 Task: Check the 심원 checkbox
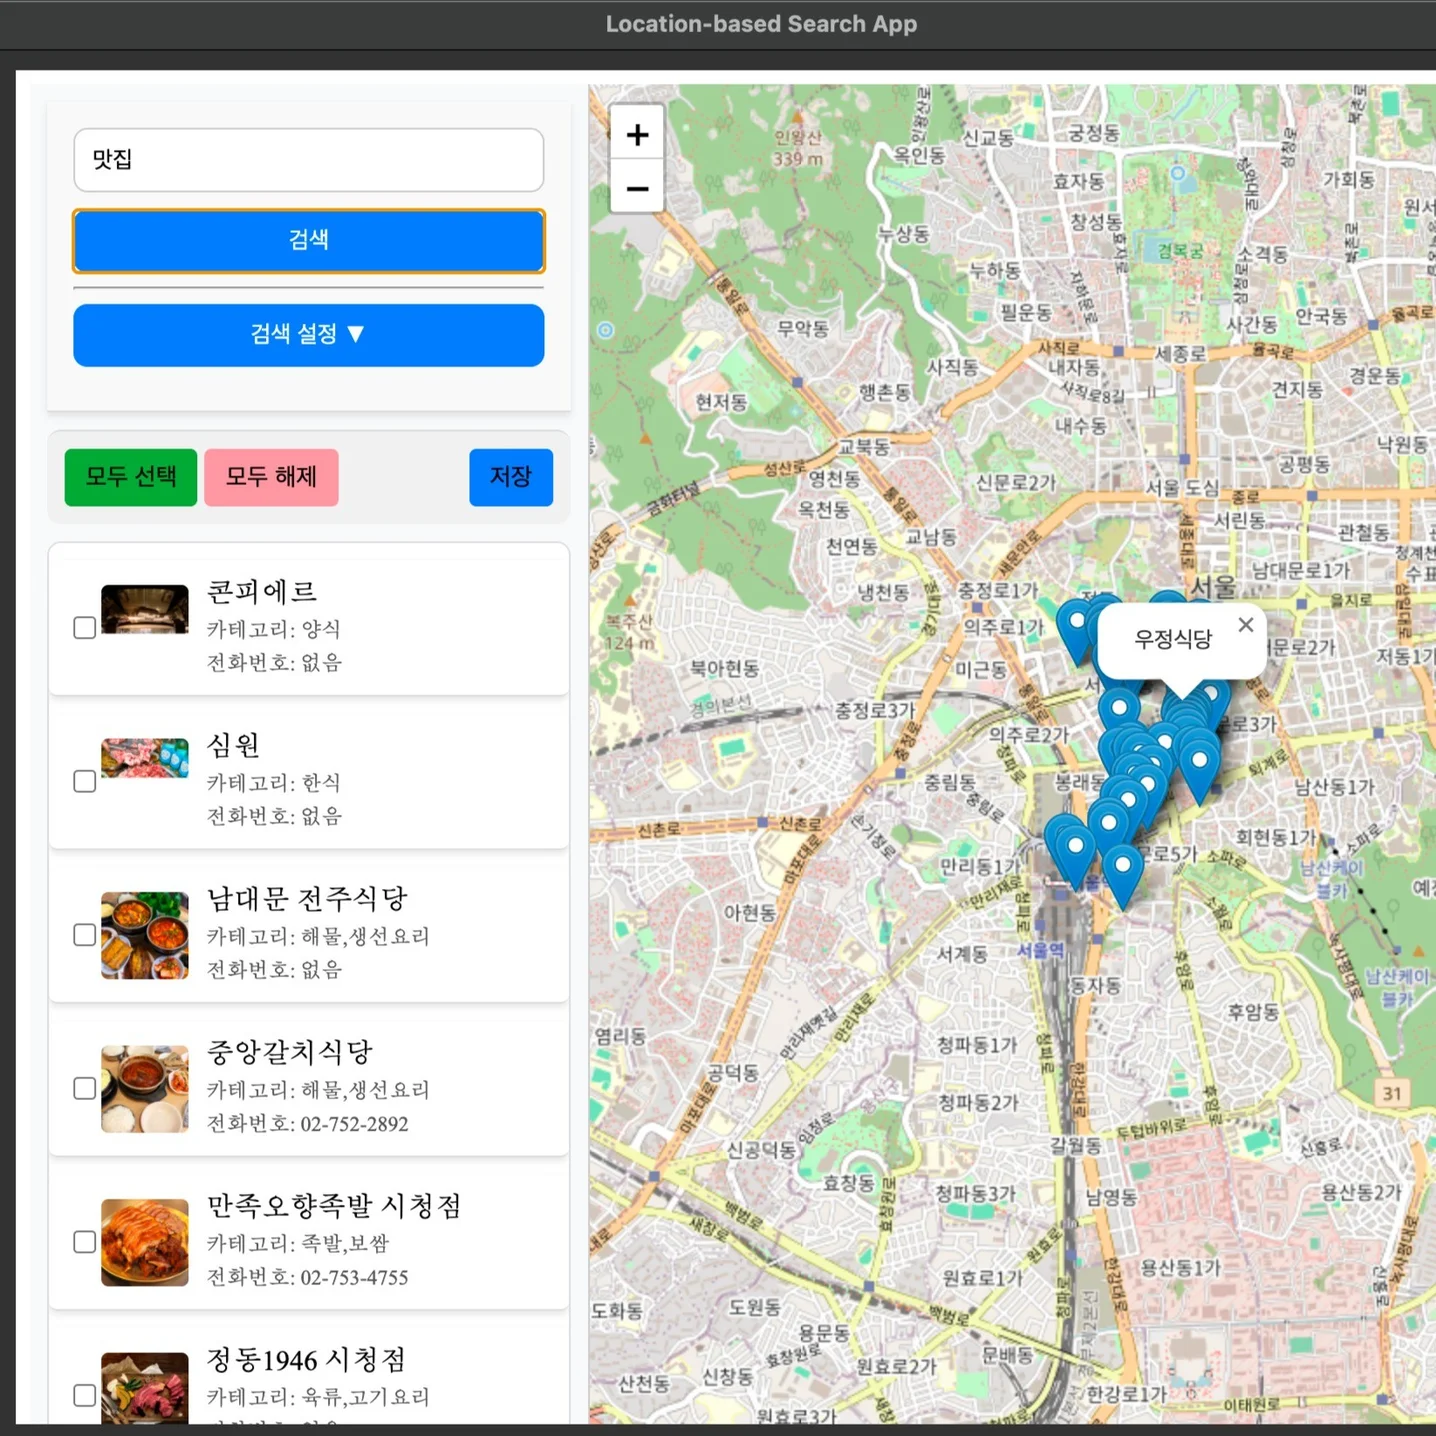click(85, 781)
